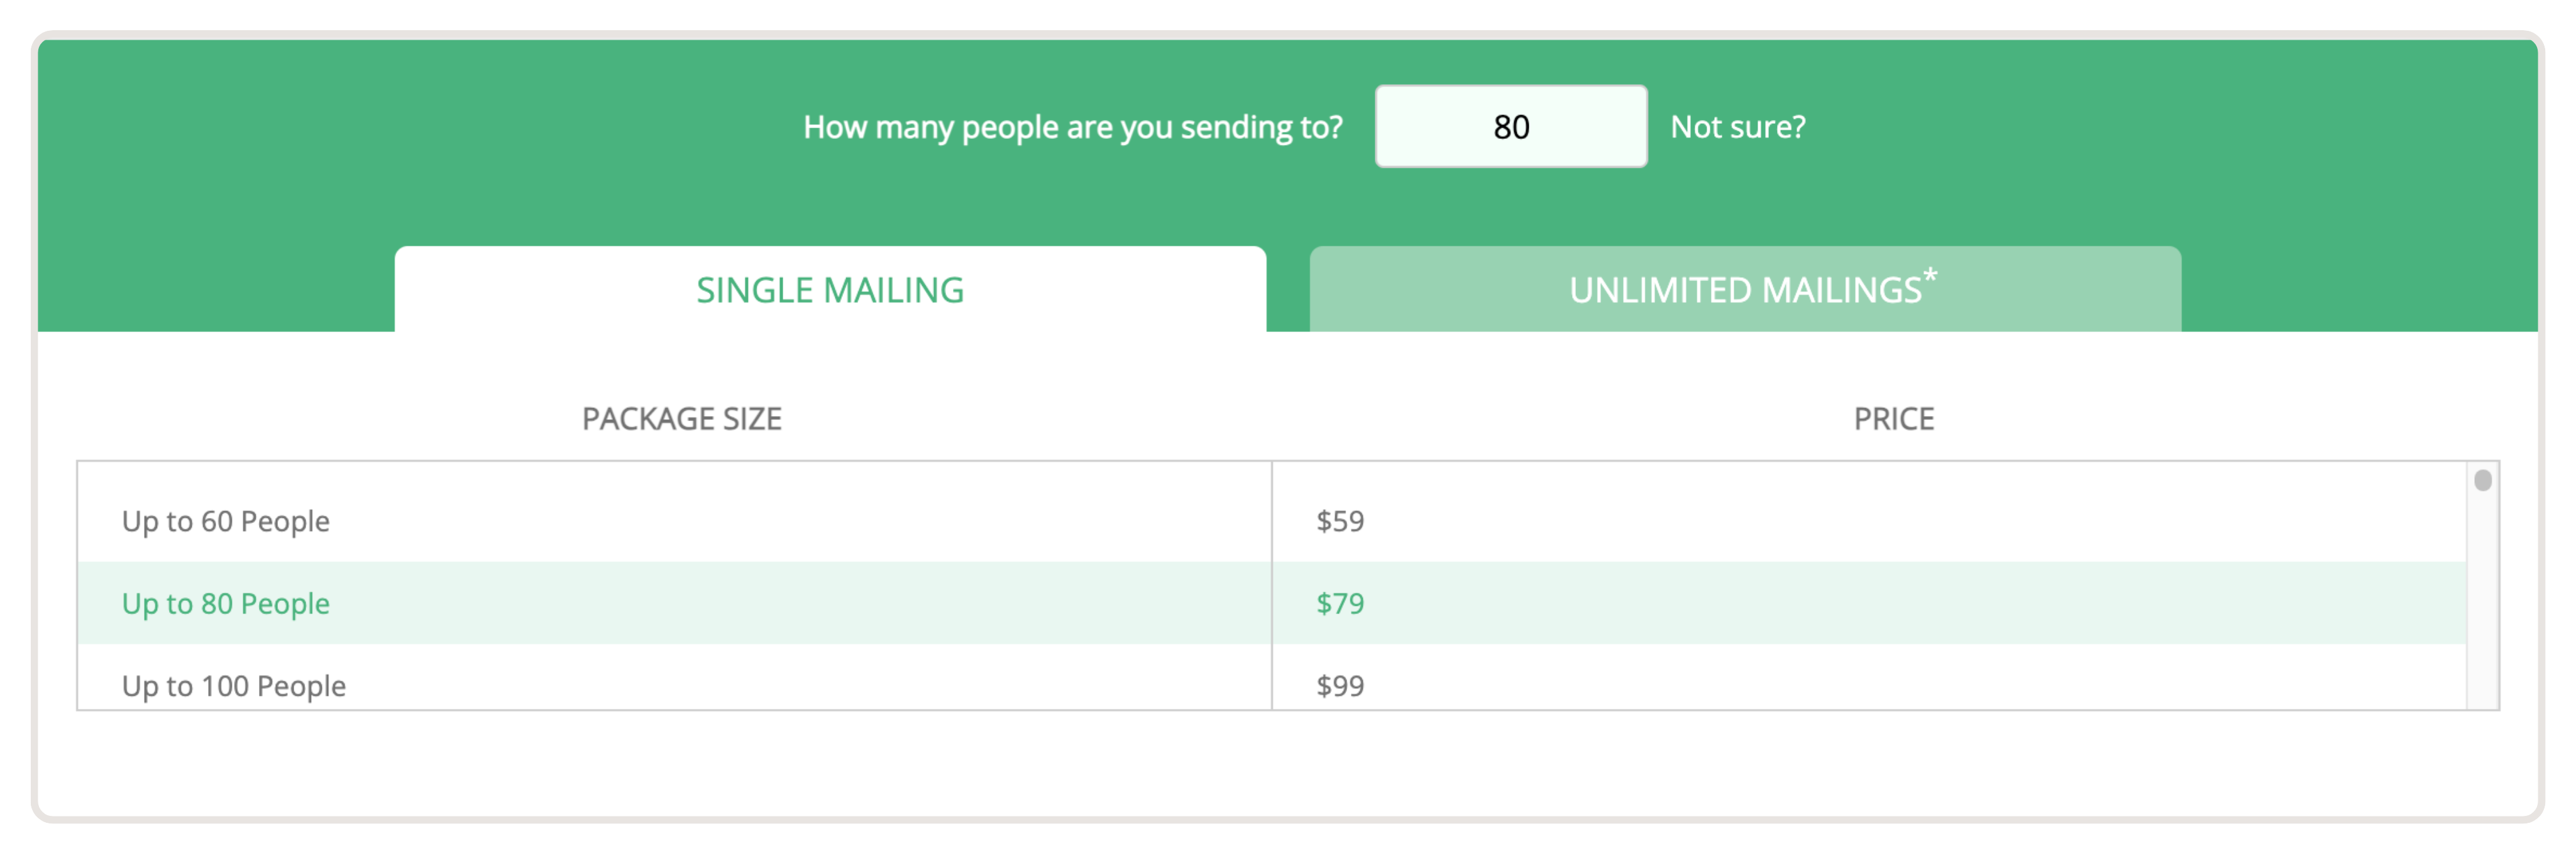Click the How many people question label
Image resolution: width=2576 pixels, height=858 pixels.
pyautogui.click(x=1073, y=127)
